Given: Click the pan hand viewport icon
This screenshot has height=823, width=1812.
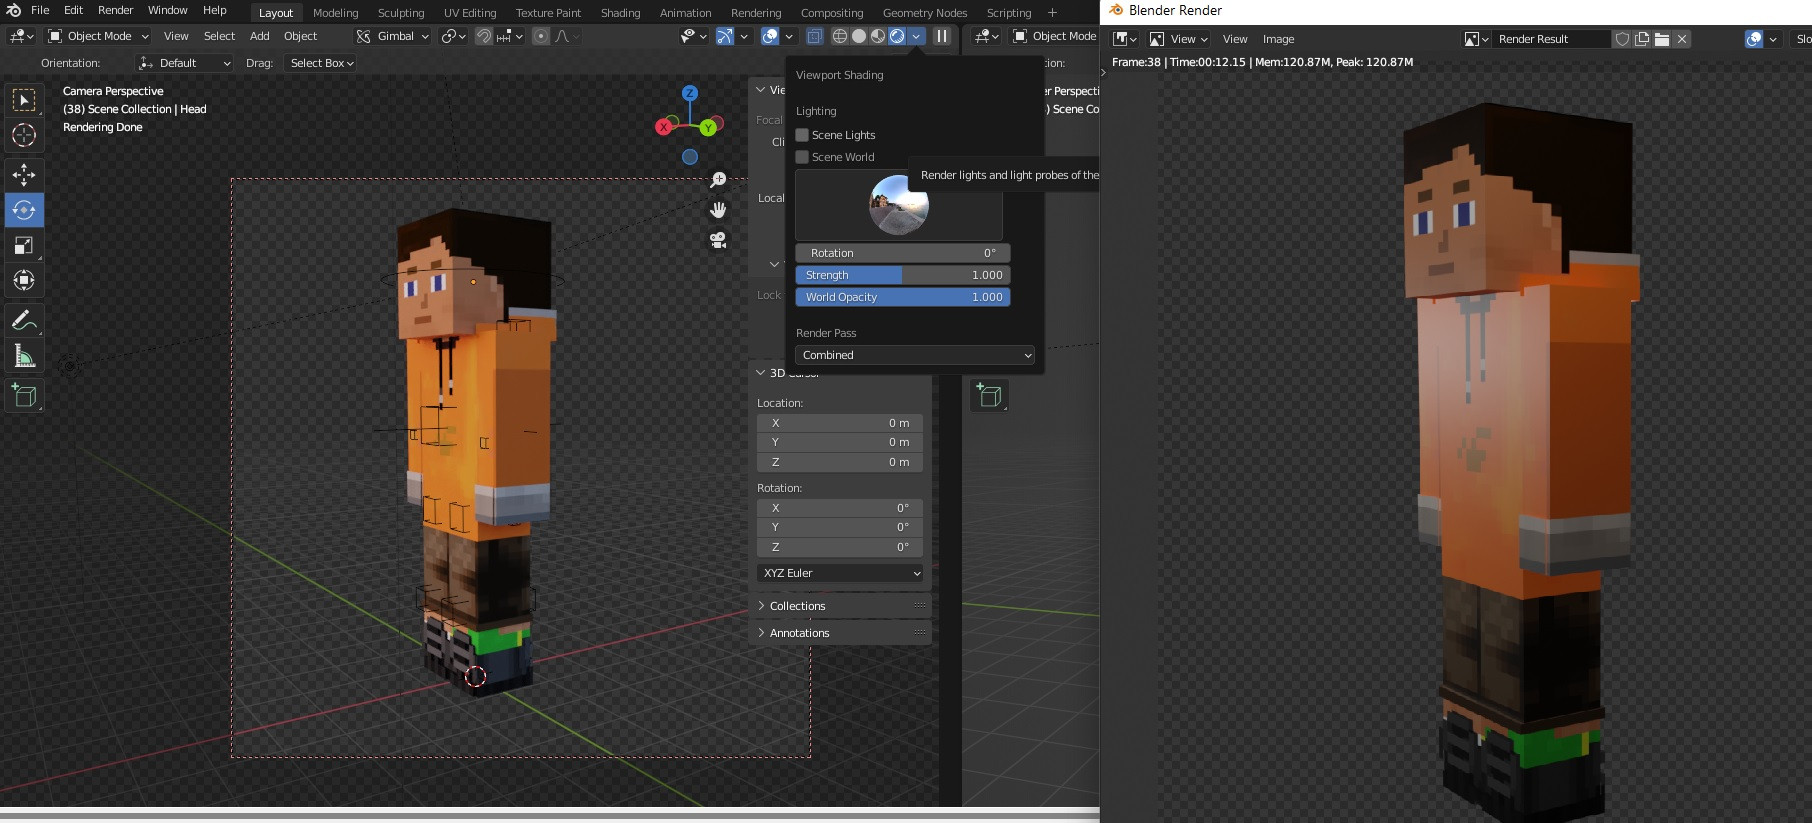Looking at the screenshot, I should point(718,210).
